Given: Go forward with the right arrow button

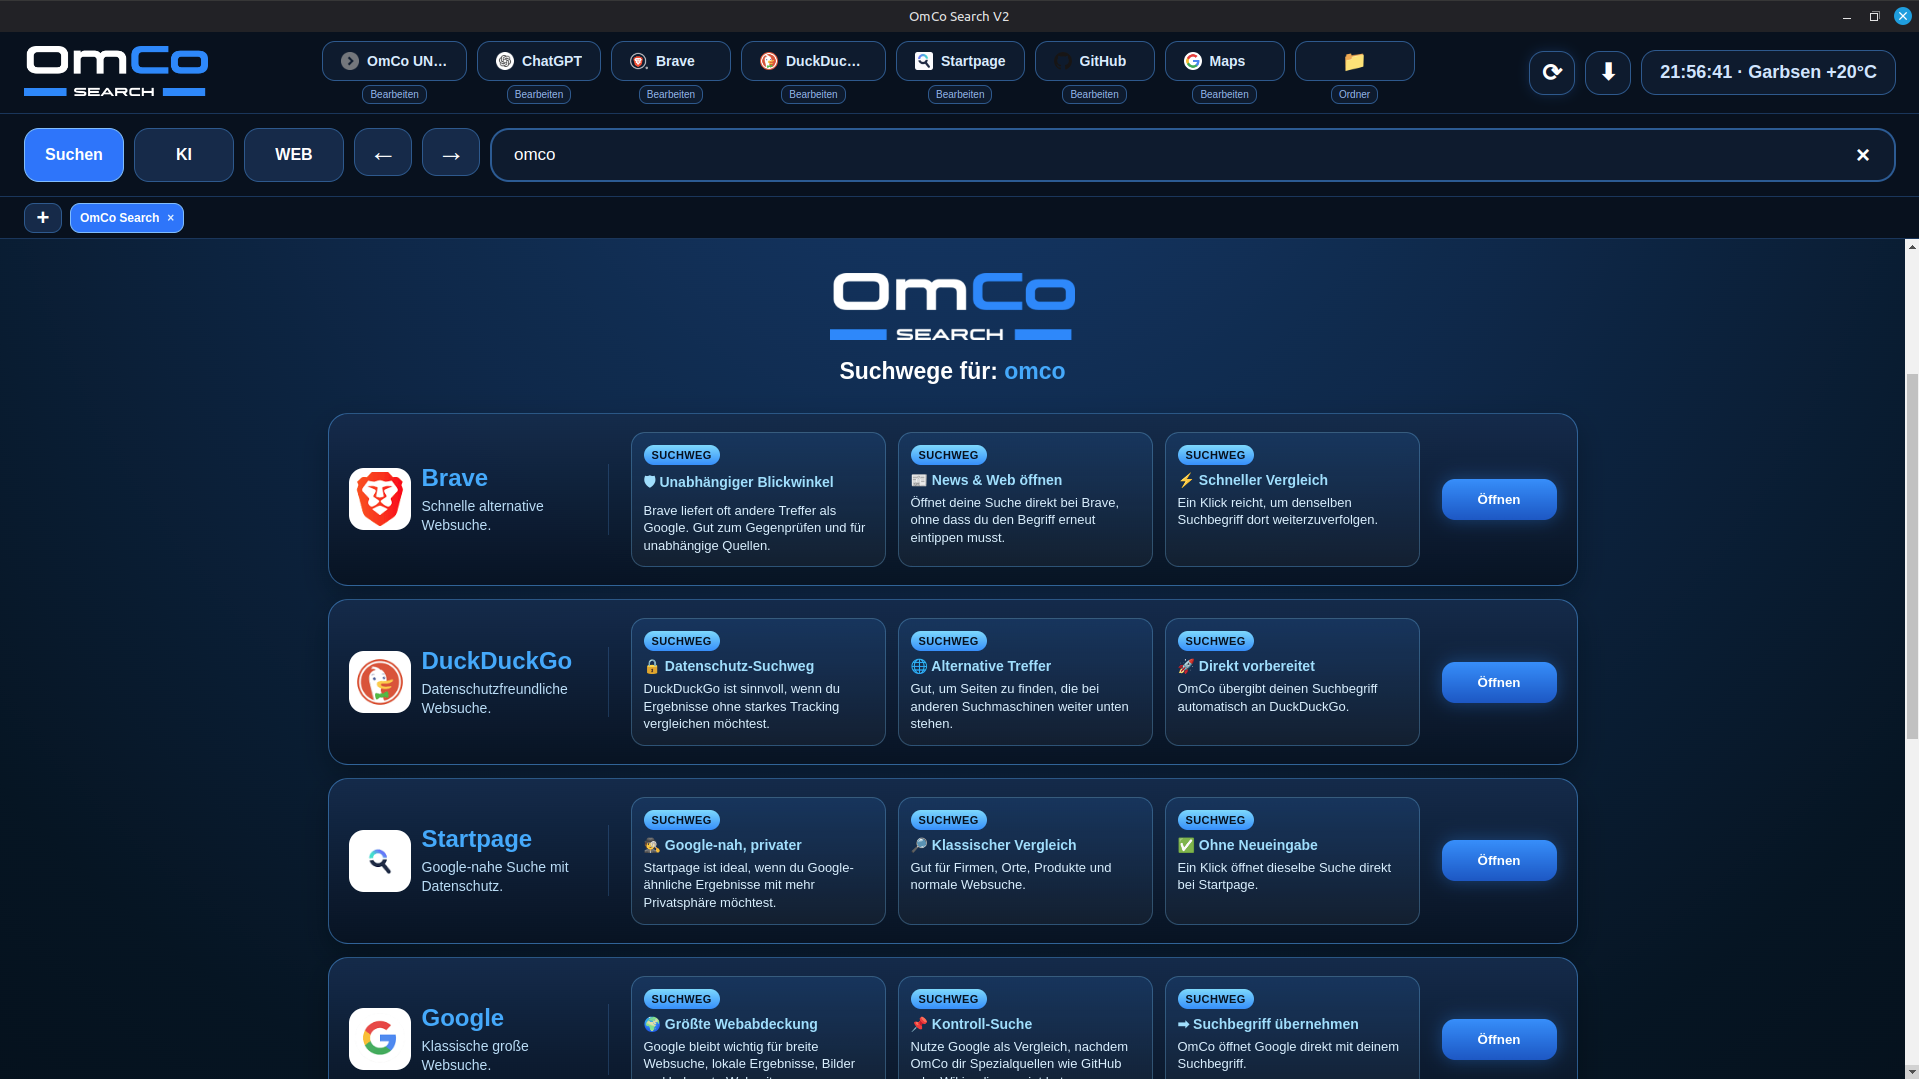Looking at the screenshot, I should tap(451, 154).
